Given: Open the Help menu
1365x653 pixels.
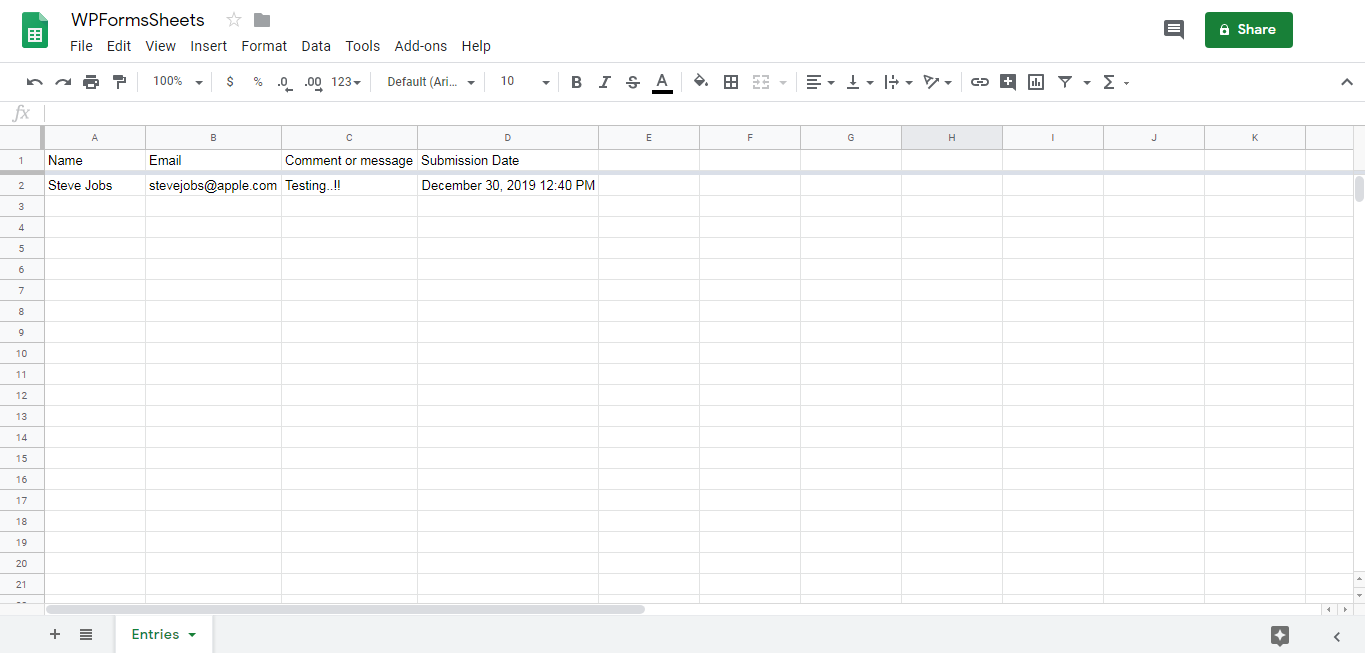Looking at the screenshot, I should pos(476,46).
